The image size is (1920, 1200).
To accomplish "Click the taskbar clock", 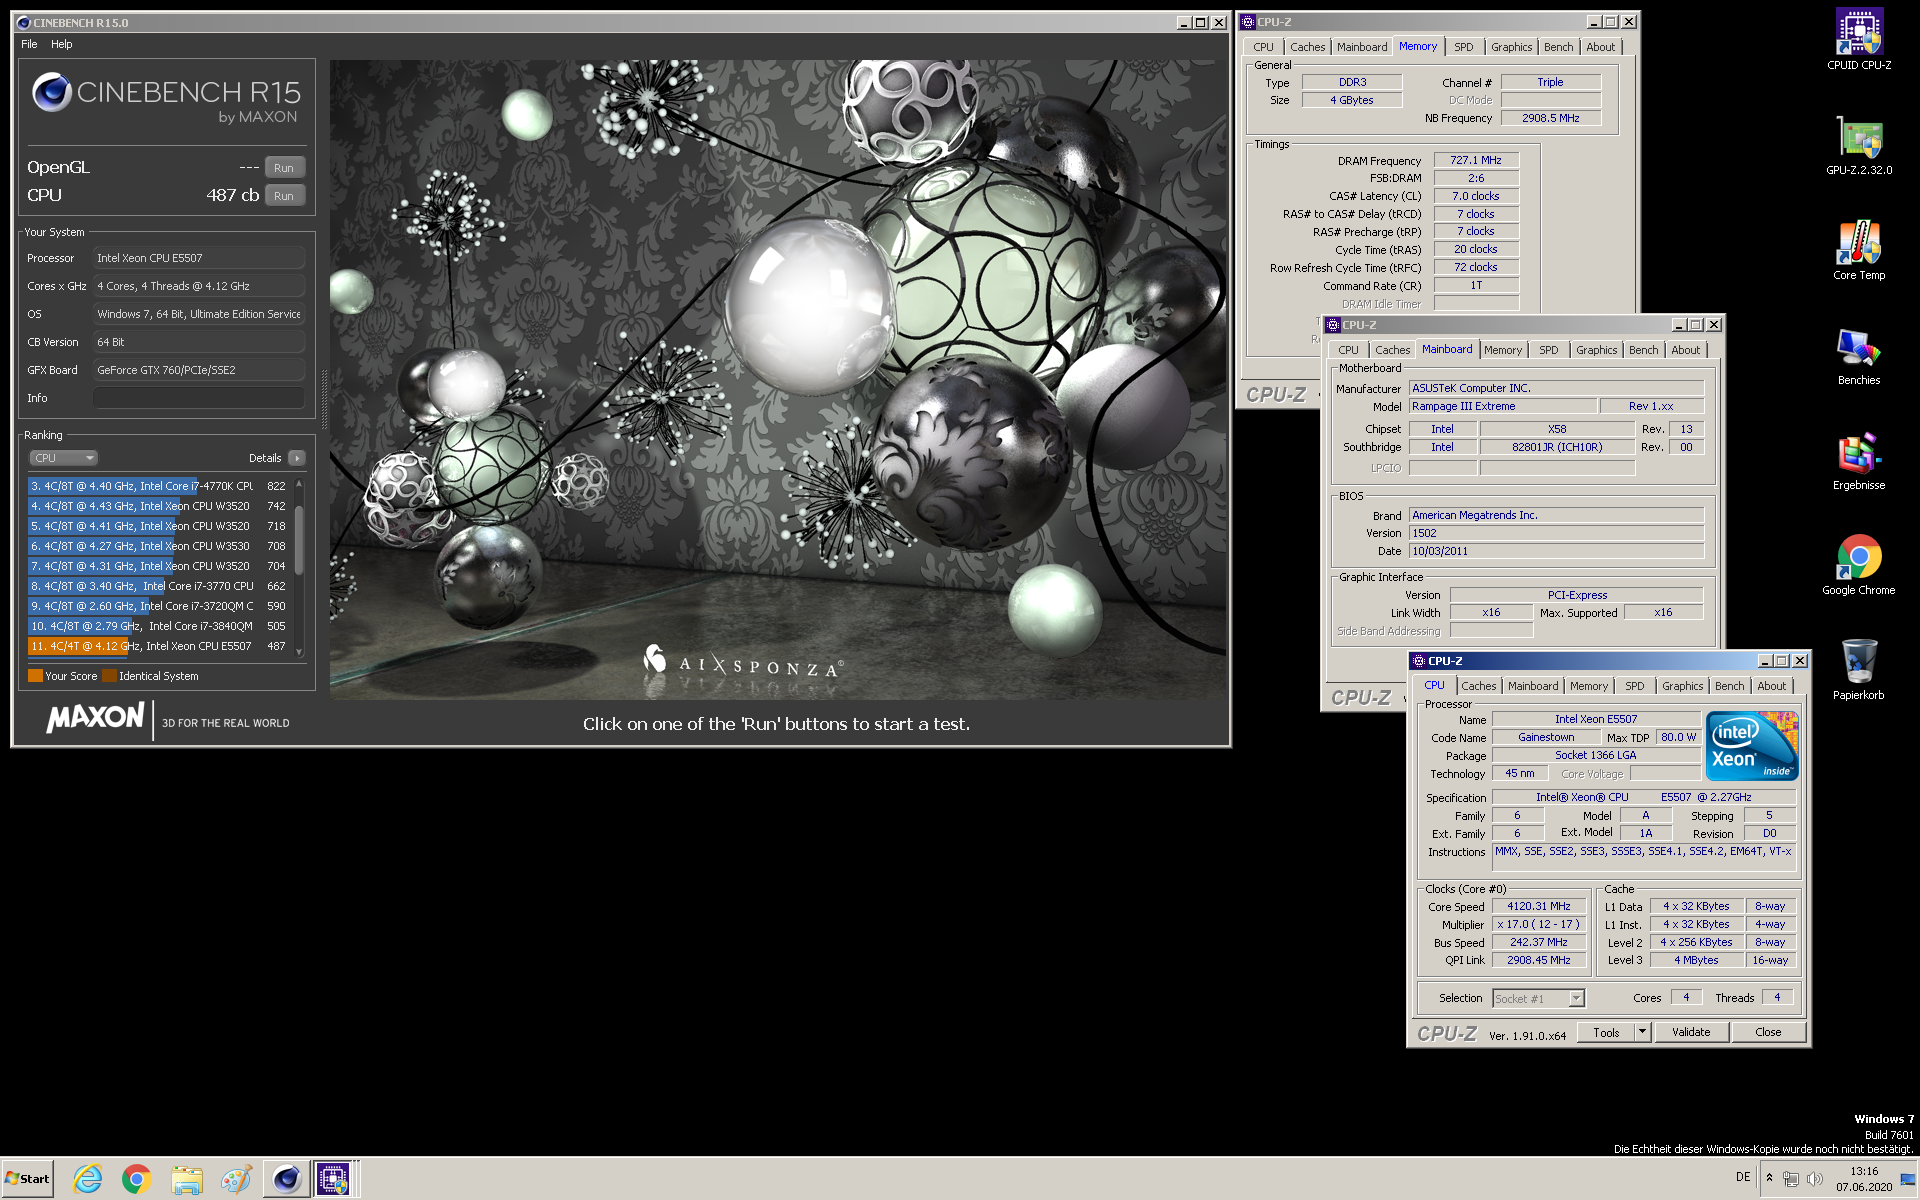I will coord(1864,1179).
